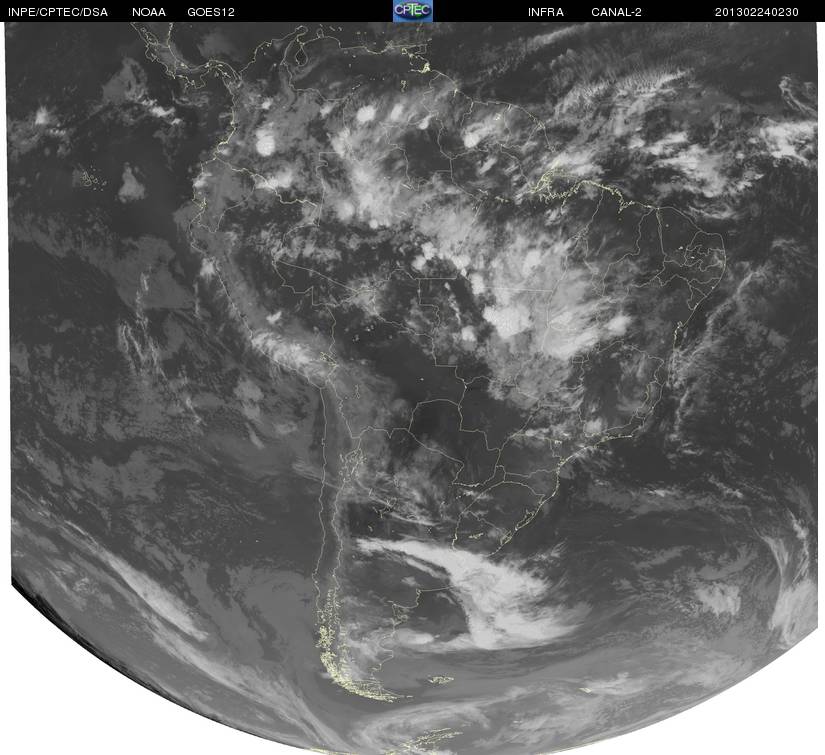Screen dimensions: 825x755
Task: Select the INPE/CPTEC/DSA header text
Action: [x=57, y=12]
